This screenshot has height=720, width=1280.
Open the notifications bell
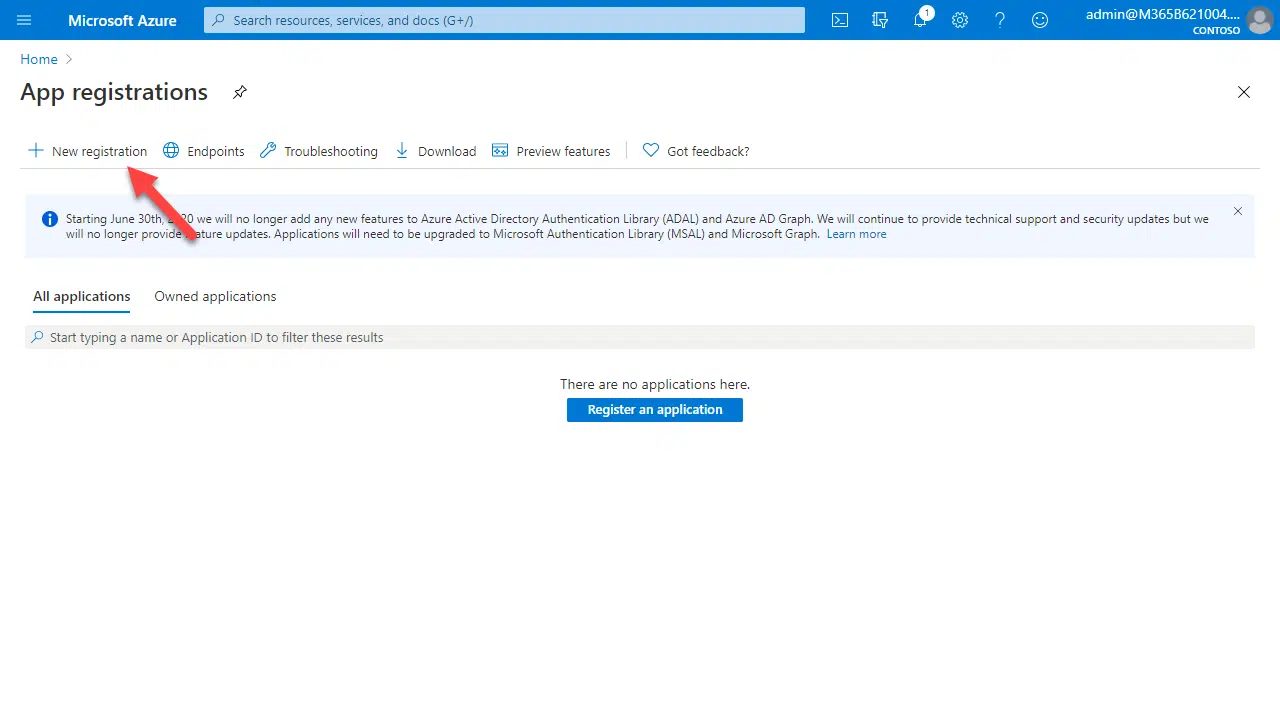[920, 20]
